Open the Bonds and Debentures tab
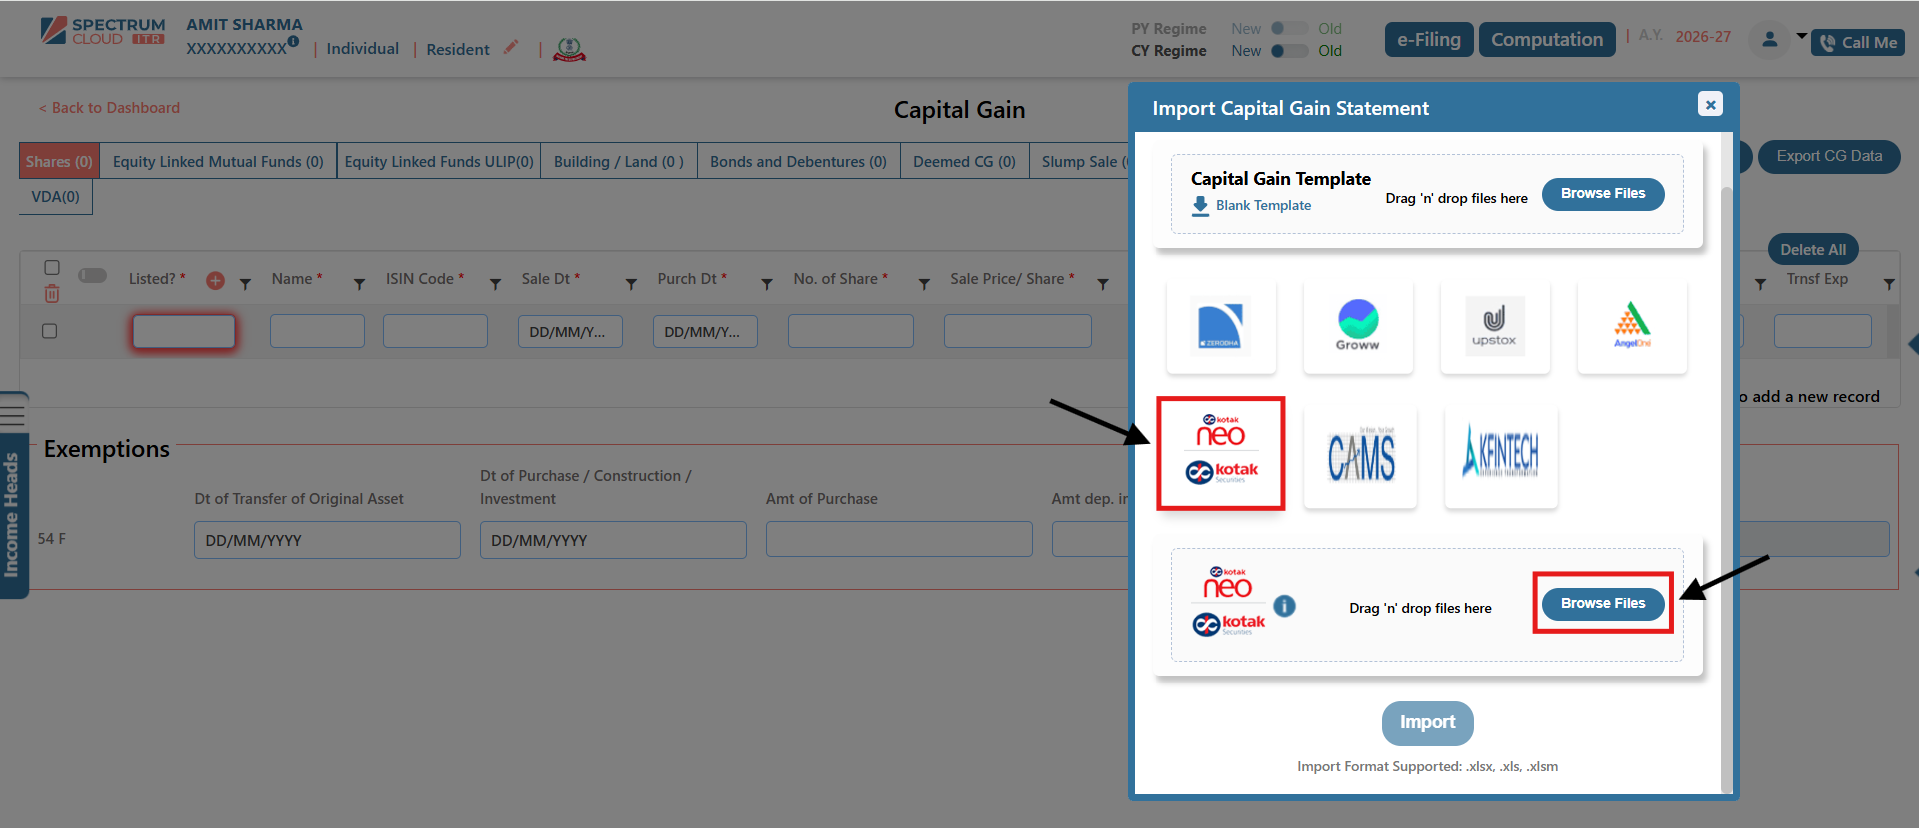1919x828 pixels. coord(798,162)
